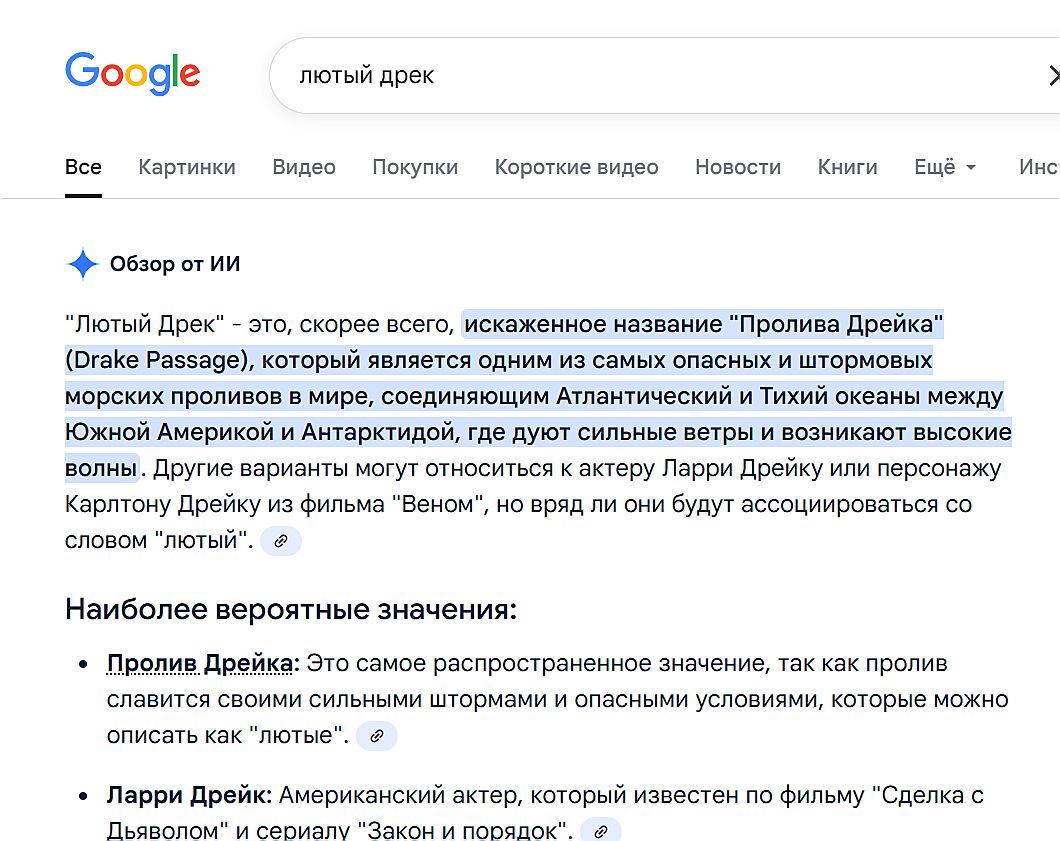
Task: Click the AI overview sparkle icon
Action: coord(82,264)
